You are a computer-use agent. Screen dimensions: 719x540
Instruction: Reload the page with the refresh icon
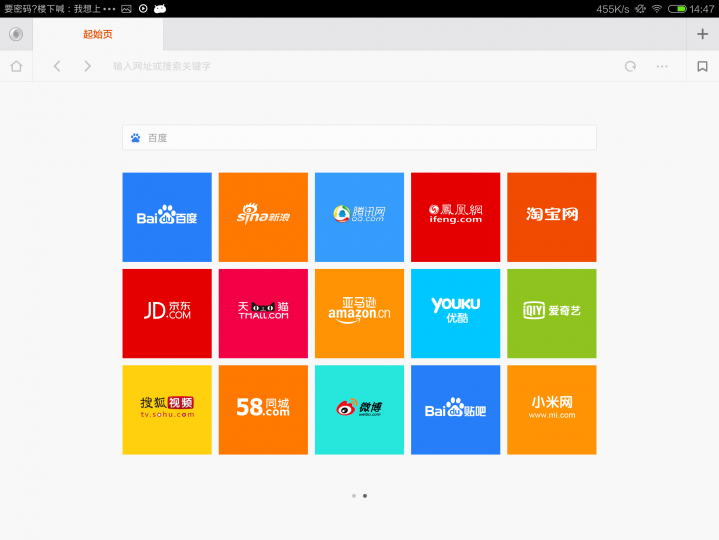[x=631, y=66]
